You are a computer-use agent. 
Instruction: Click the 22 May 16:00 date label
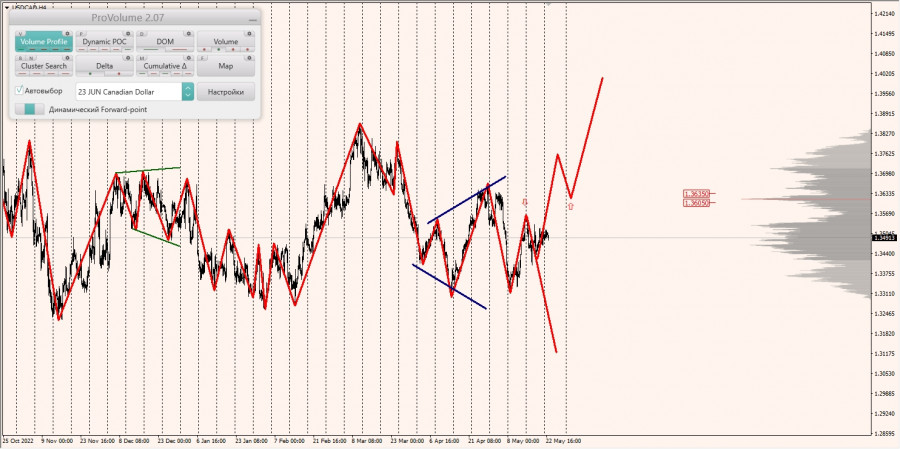click(x=564, y=440)
